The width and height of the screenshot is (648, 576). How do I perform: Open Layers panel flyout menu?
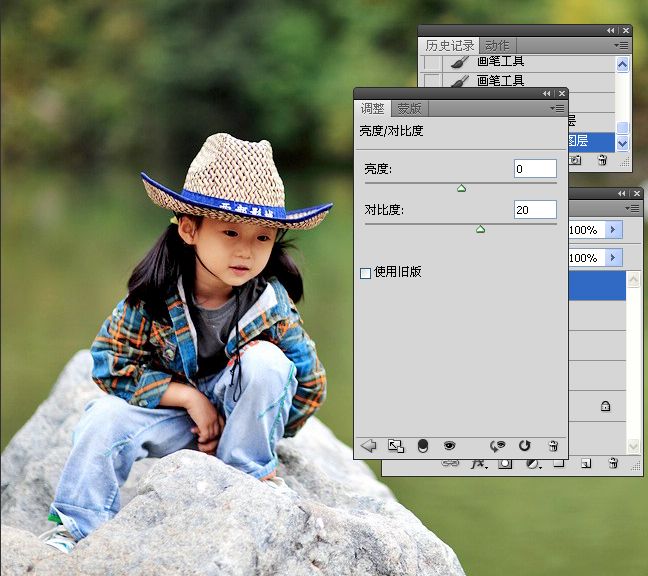[x=632, y=209]
